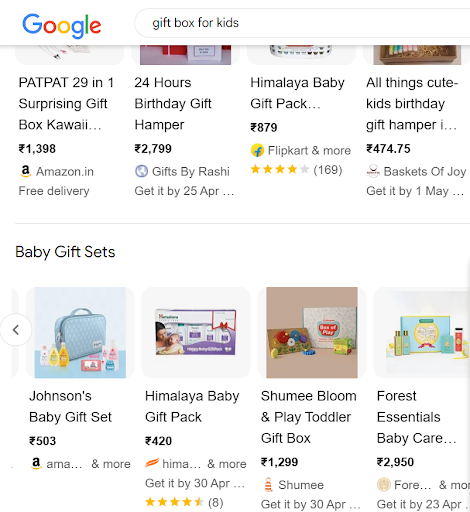Select the Himalaya Baby Gift Pack product image
Screen dimensions: 470x512
(196, 333)
